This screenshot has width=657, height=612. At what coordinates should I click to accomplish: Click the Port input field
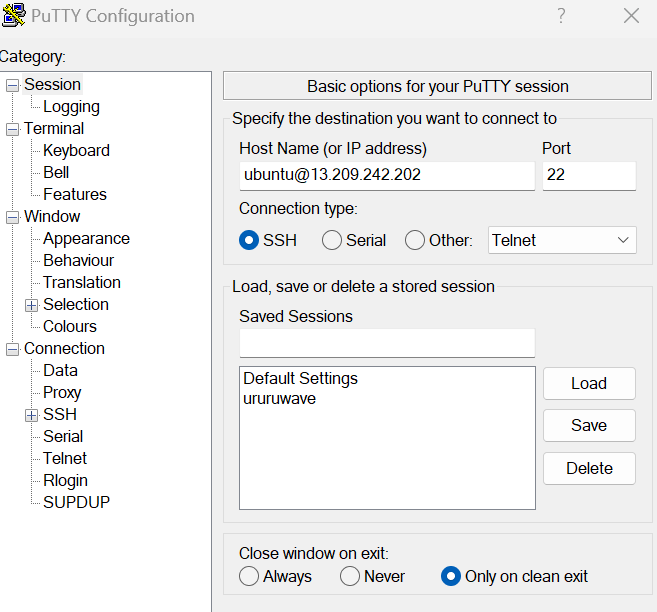pos(589,176)
